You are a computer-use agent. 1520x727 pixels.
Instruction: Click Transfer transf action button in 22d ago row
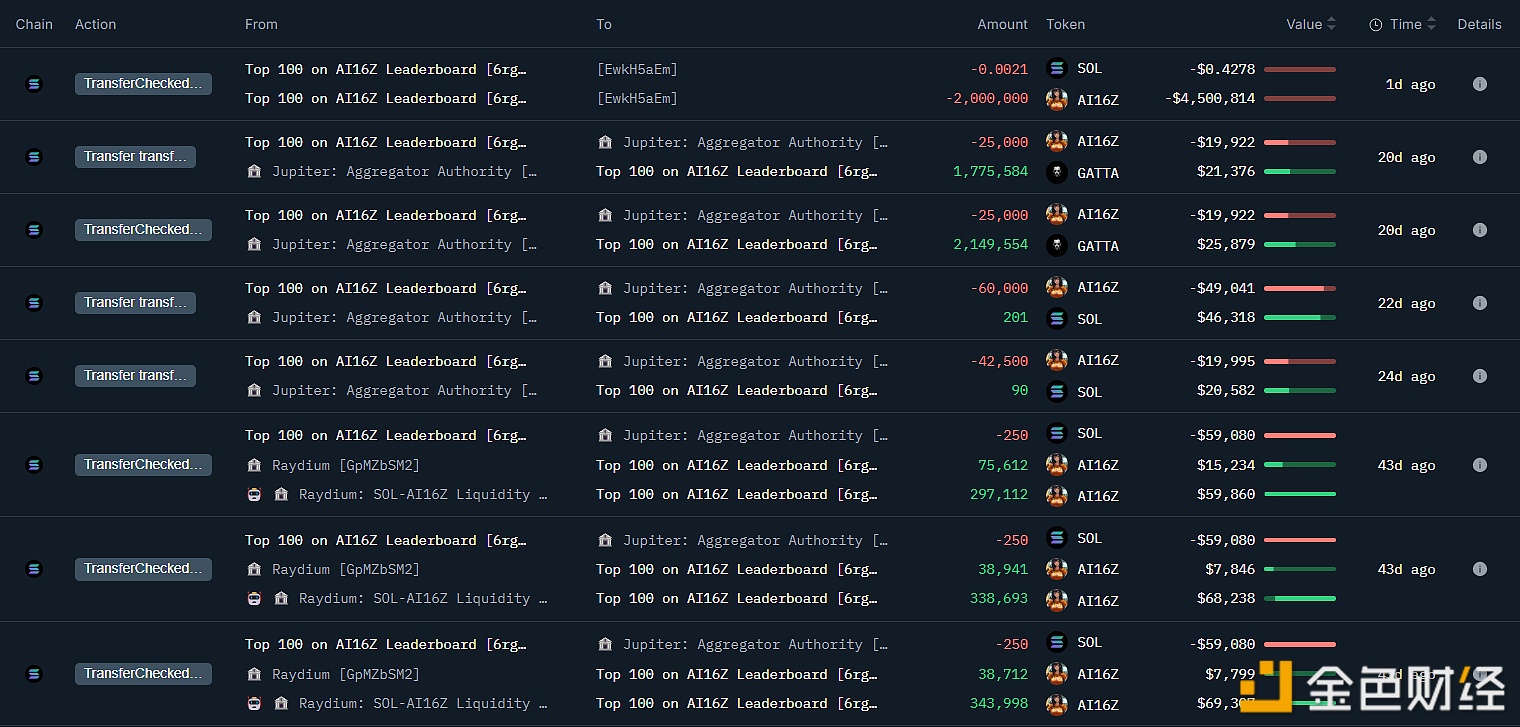(x=135, y=303)
